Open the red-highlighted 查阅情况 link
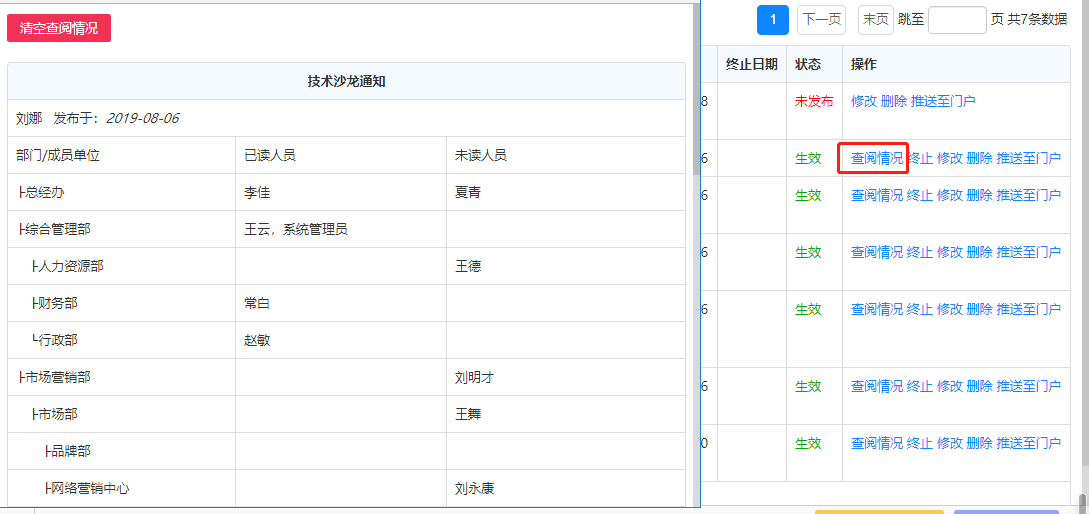This screenshot has height=514, width=1089. point(876,158)
